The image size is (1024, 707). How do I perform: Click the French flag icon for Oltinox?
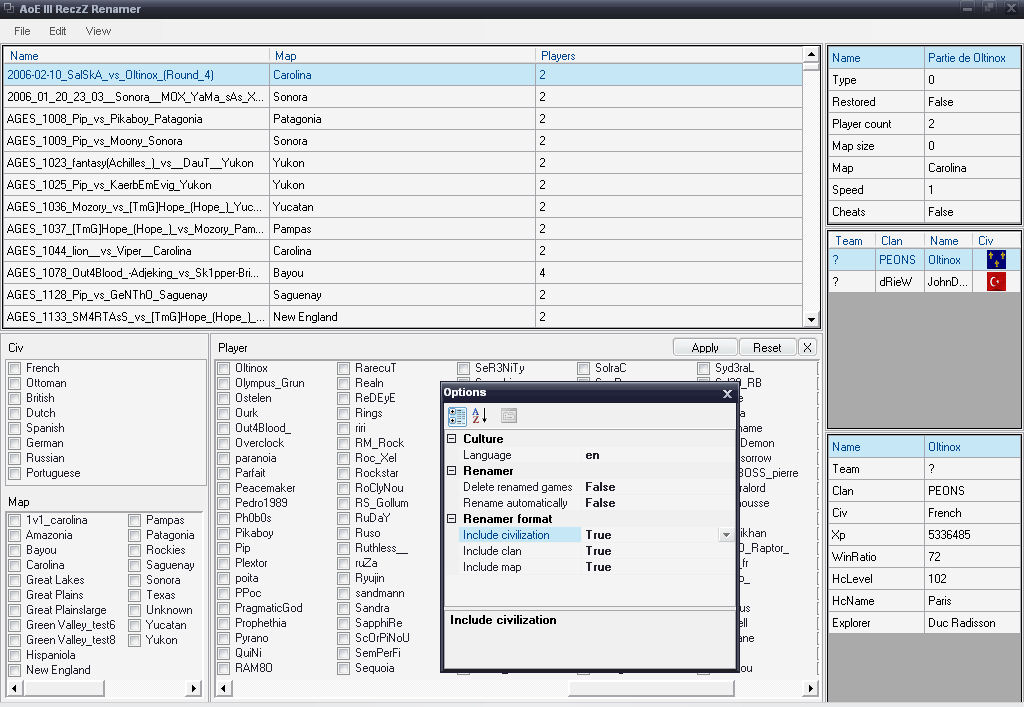[x=996, y=260]
